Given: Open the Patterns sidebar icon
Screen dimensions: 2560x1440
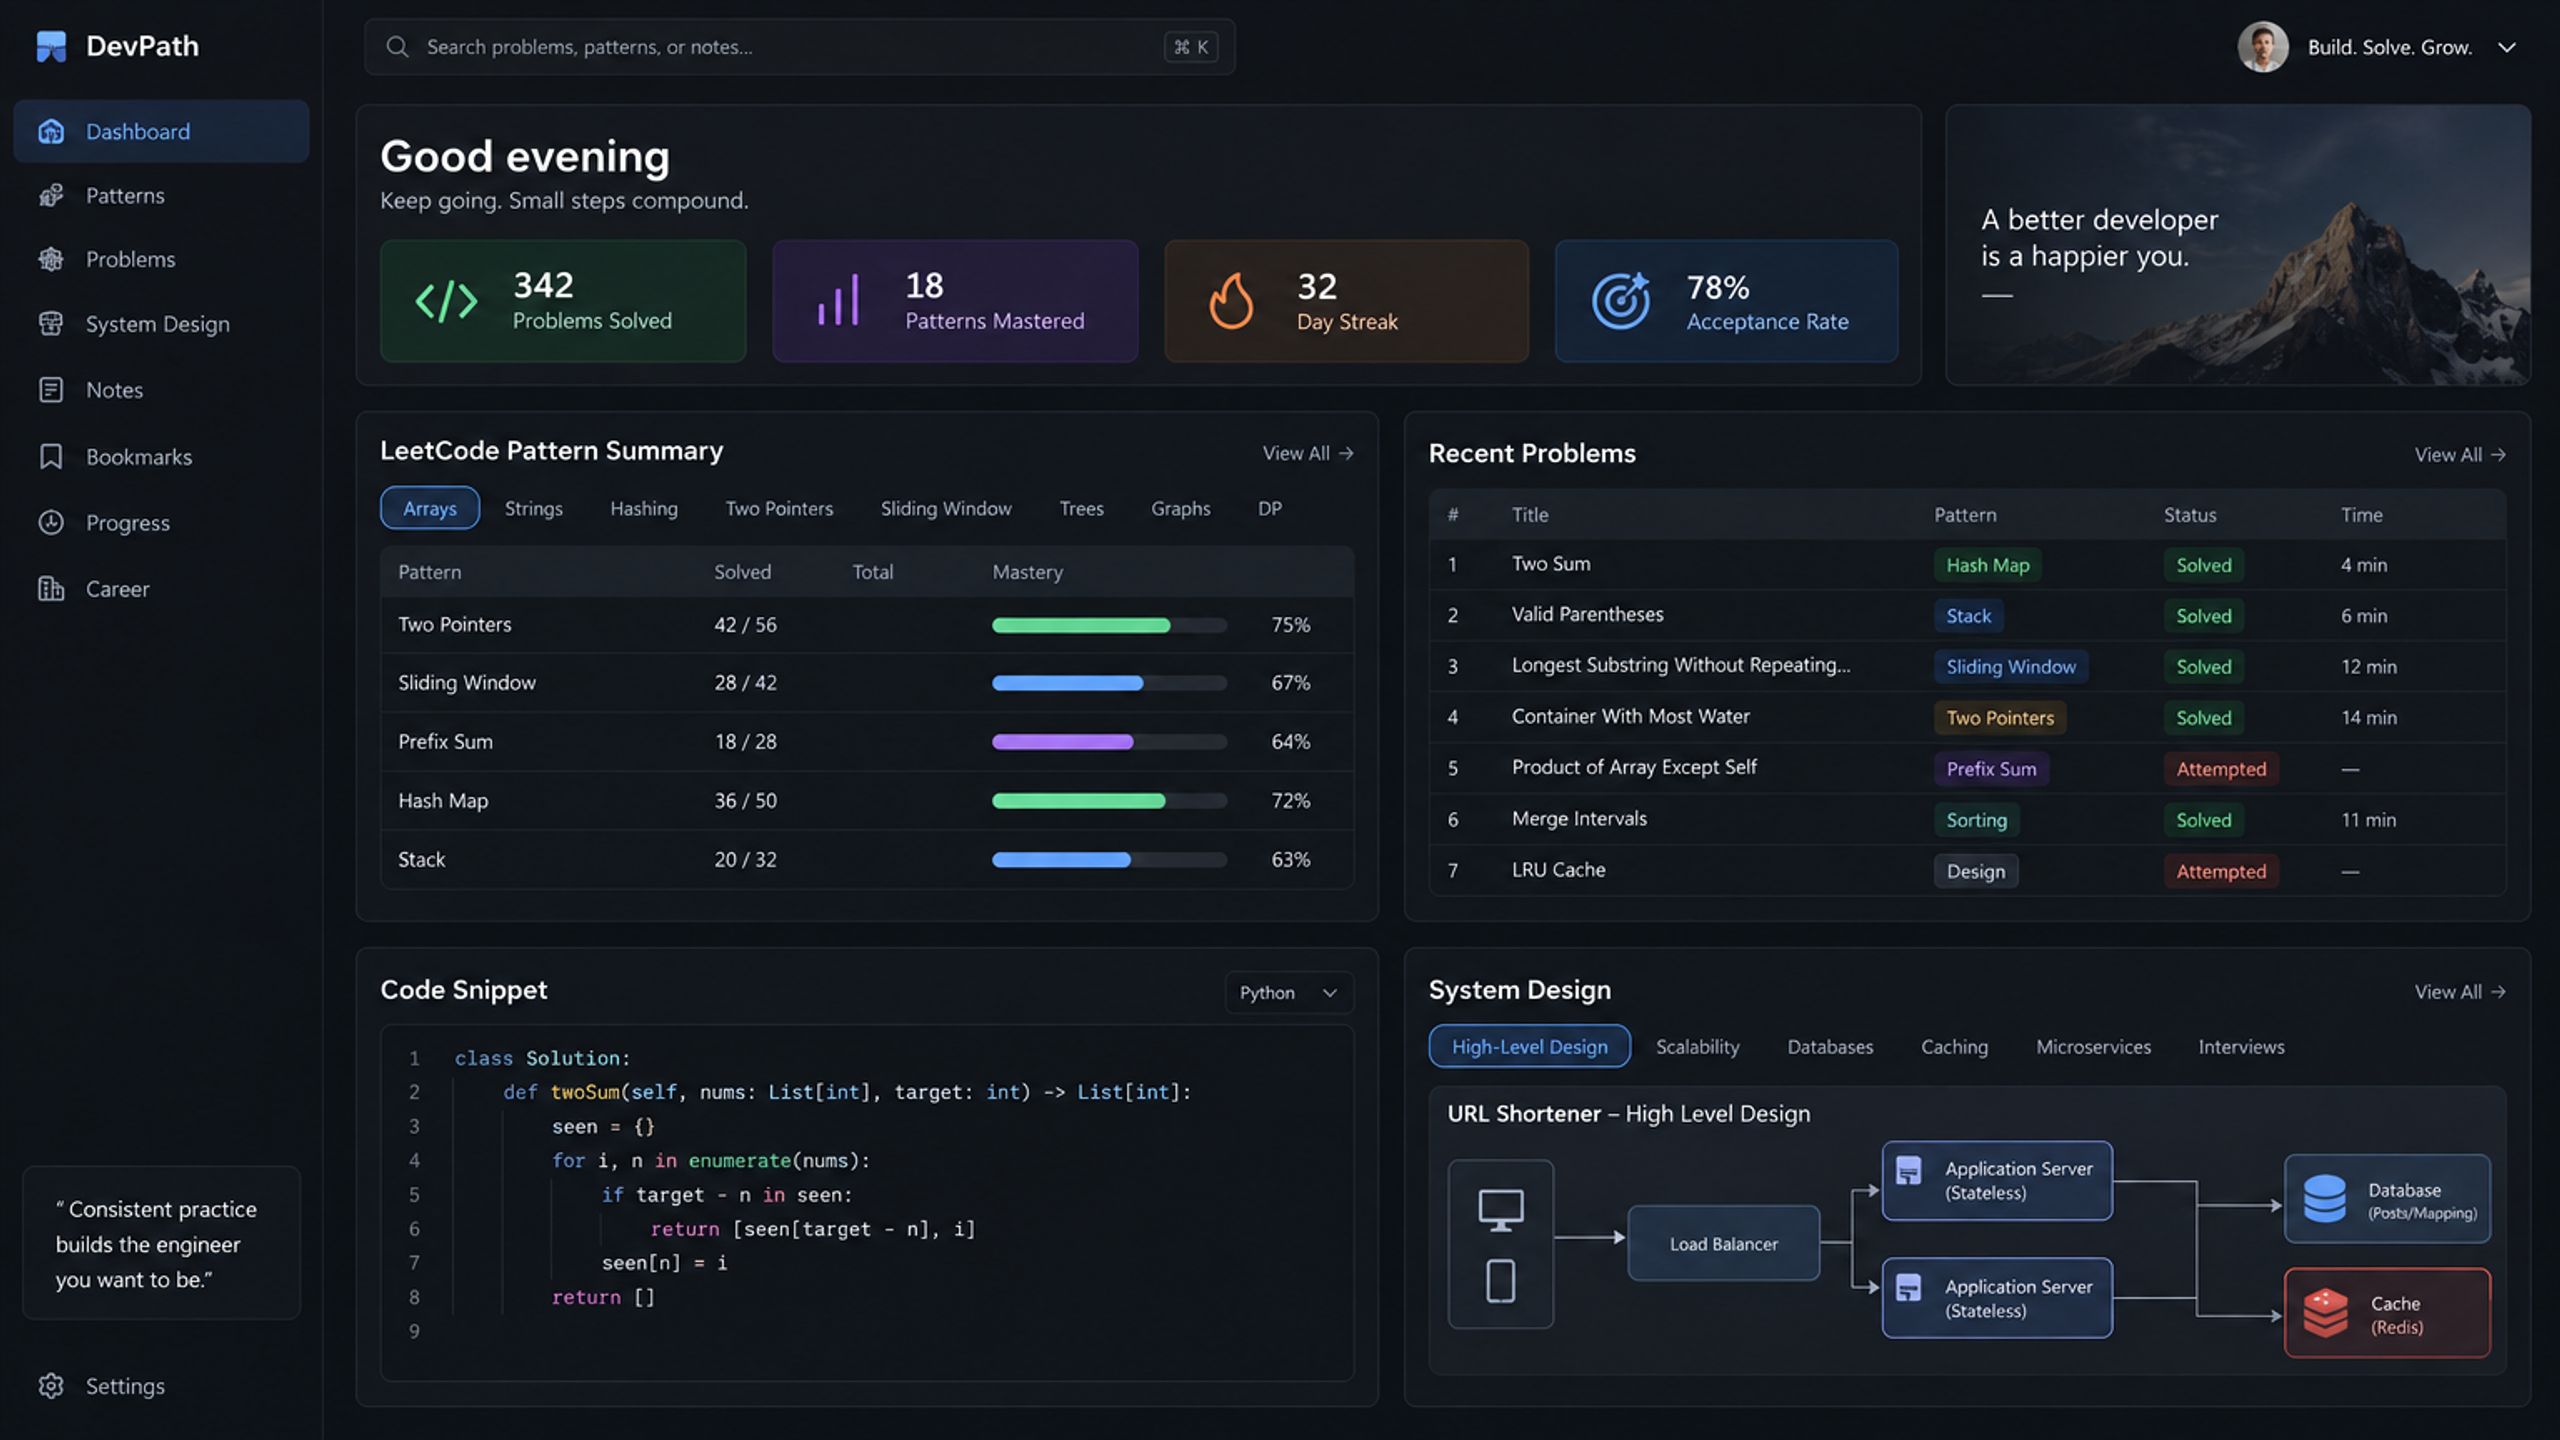Looking at the screenshot, I should (x=51, y=195).
